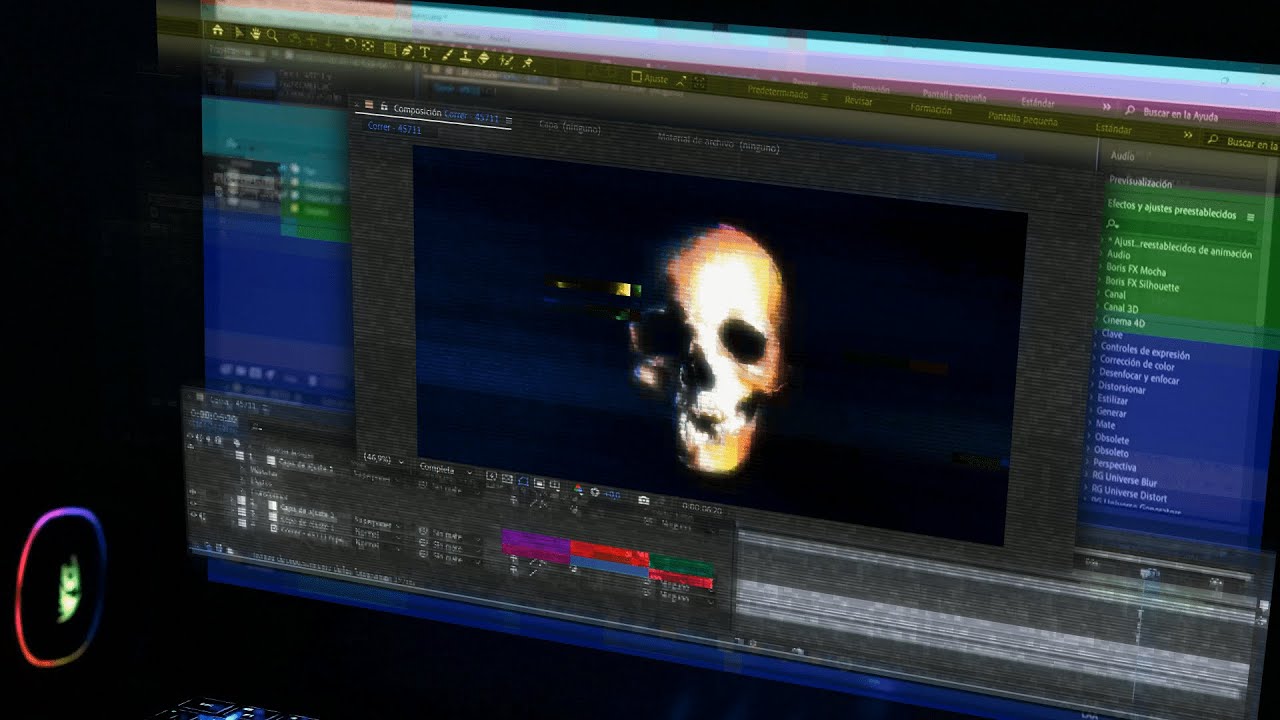Select the Selection arrow tool
The width and height of the screenshot is (1280, 720).
(x=239, y=32)
